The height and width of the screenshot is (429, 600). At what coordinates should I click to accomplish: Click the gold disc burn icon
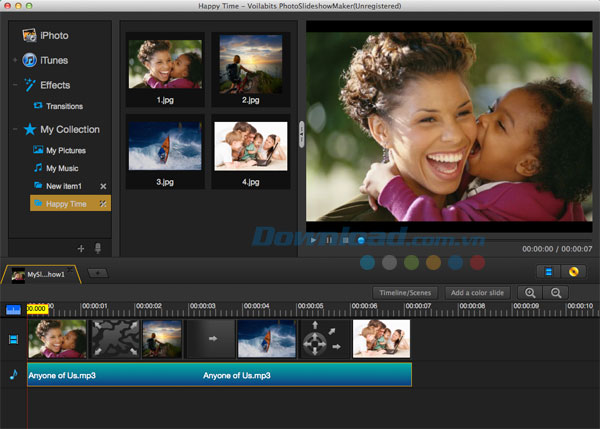pos(573,271)
